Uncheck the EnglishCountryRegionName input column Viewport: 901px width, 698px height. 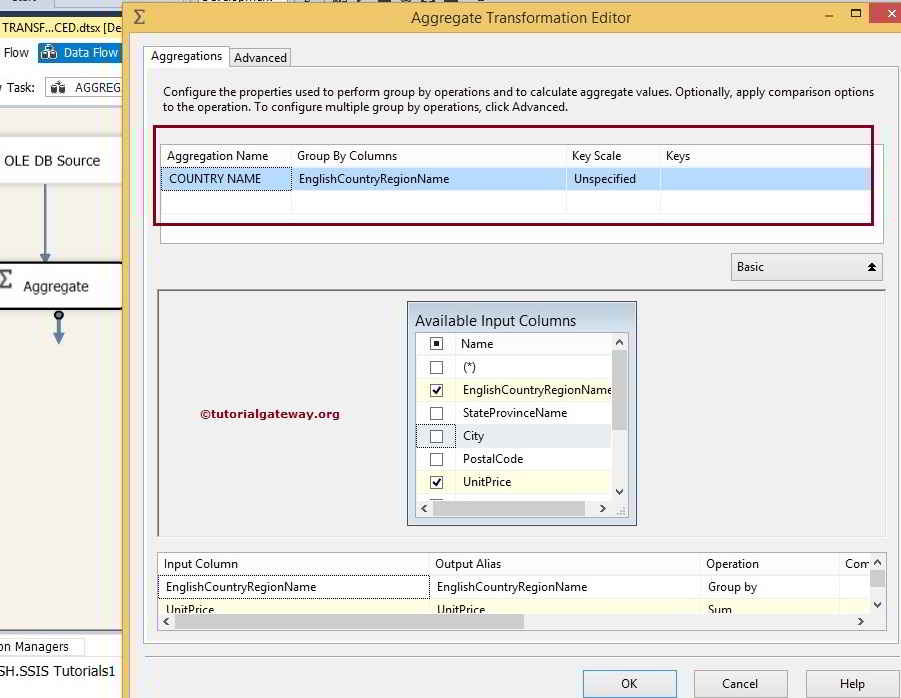[x=436, y=389]
